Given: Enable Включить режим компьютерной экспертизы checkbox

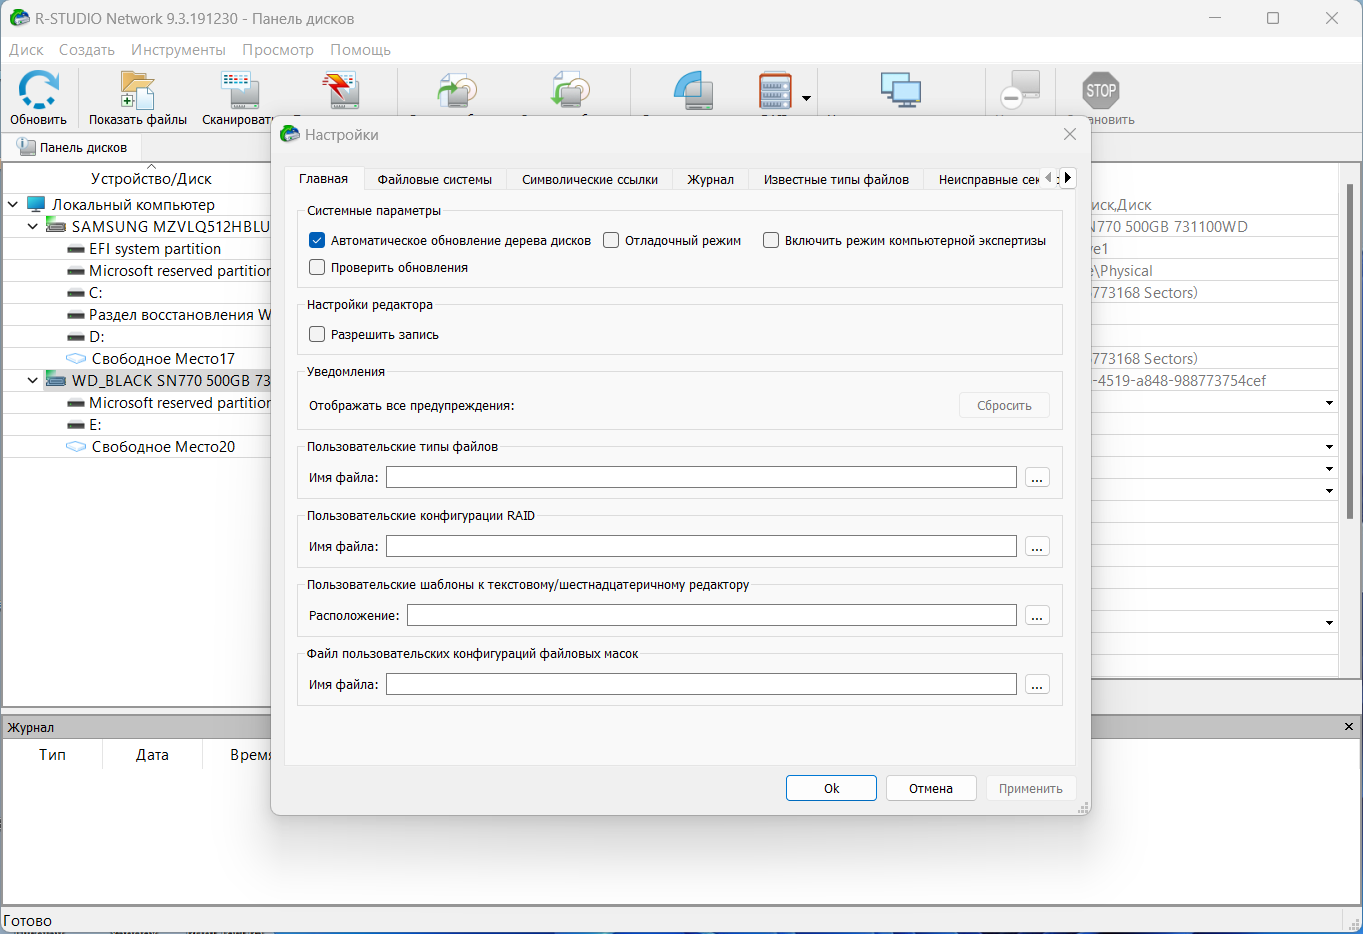Looking at the screenshot, I should click(771, 240).
